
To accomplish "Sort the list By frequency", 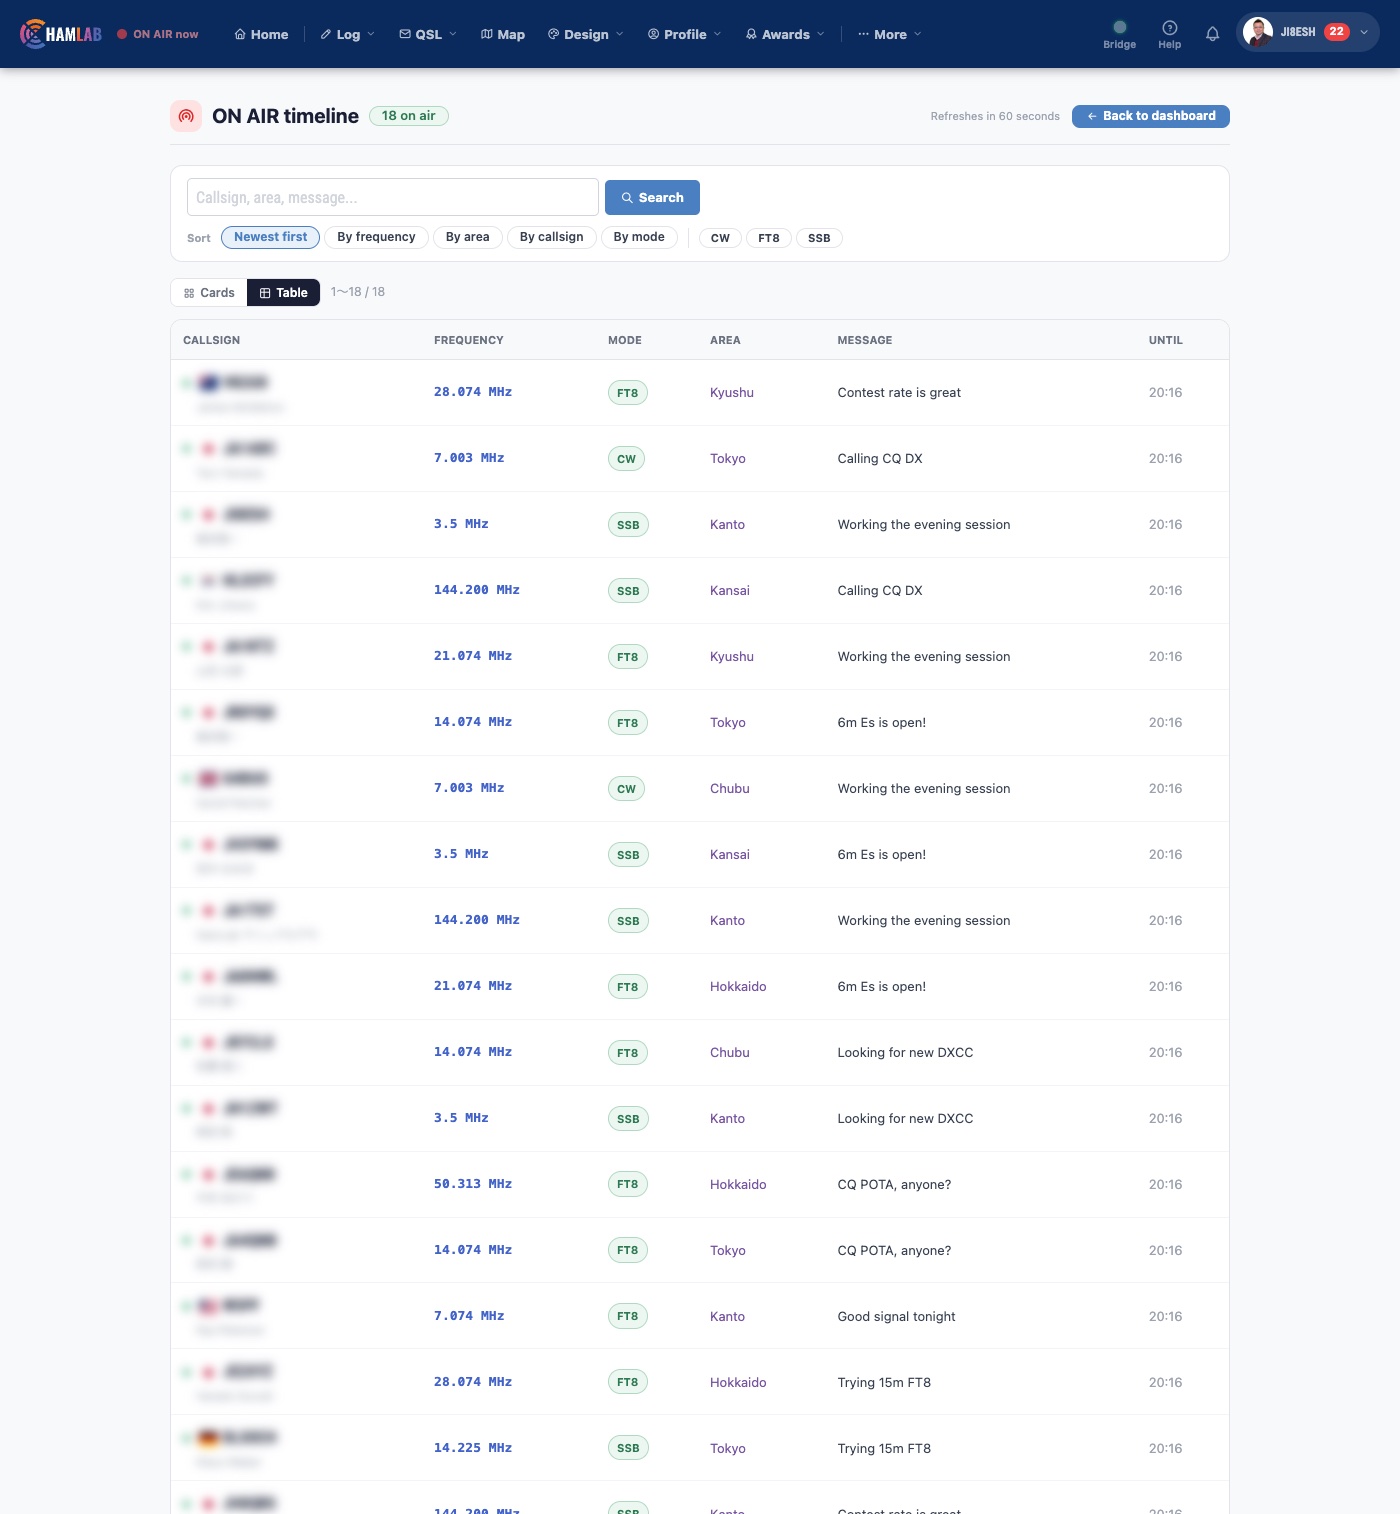I will click(376, 237).
